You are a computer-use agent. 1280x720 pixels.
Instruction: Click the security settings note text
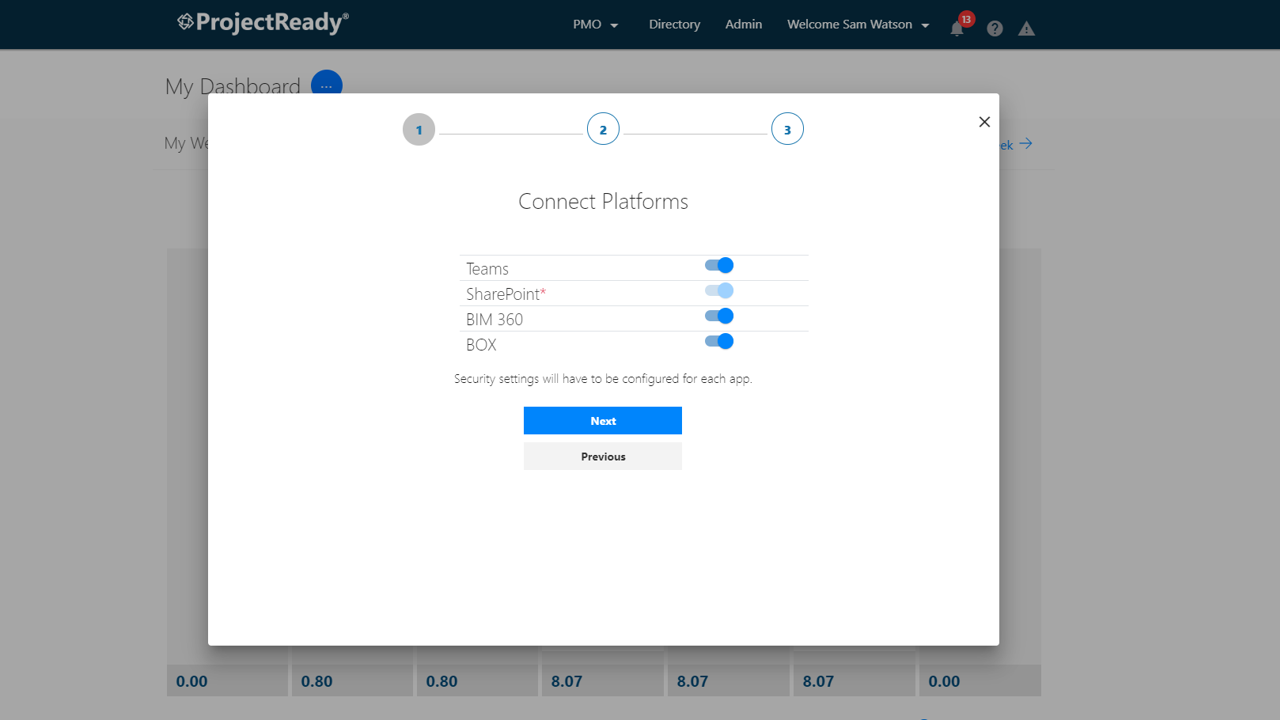click(x=603, y=379)
